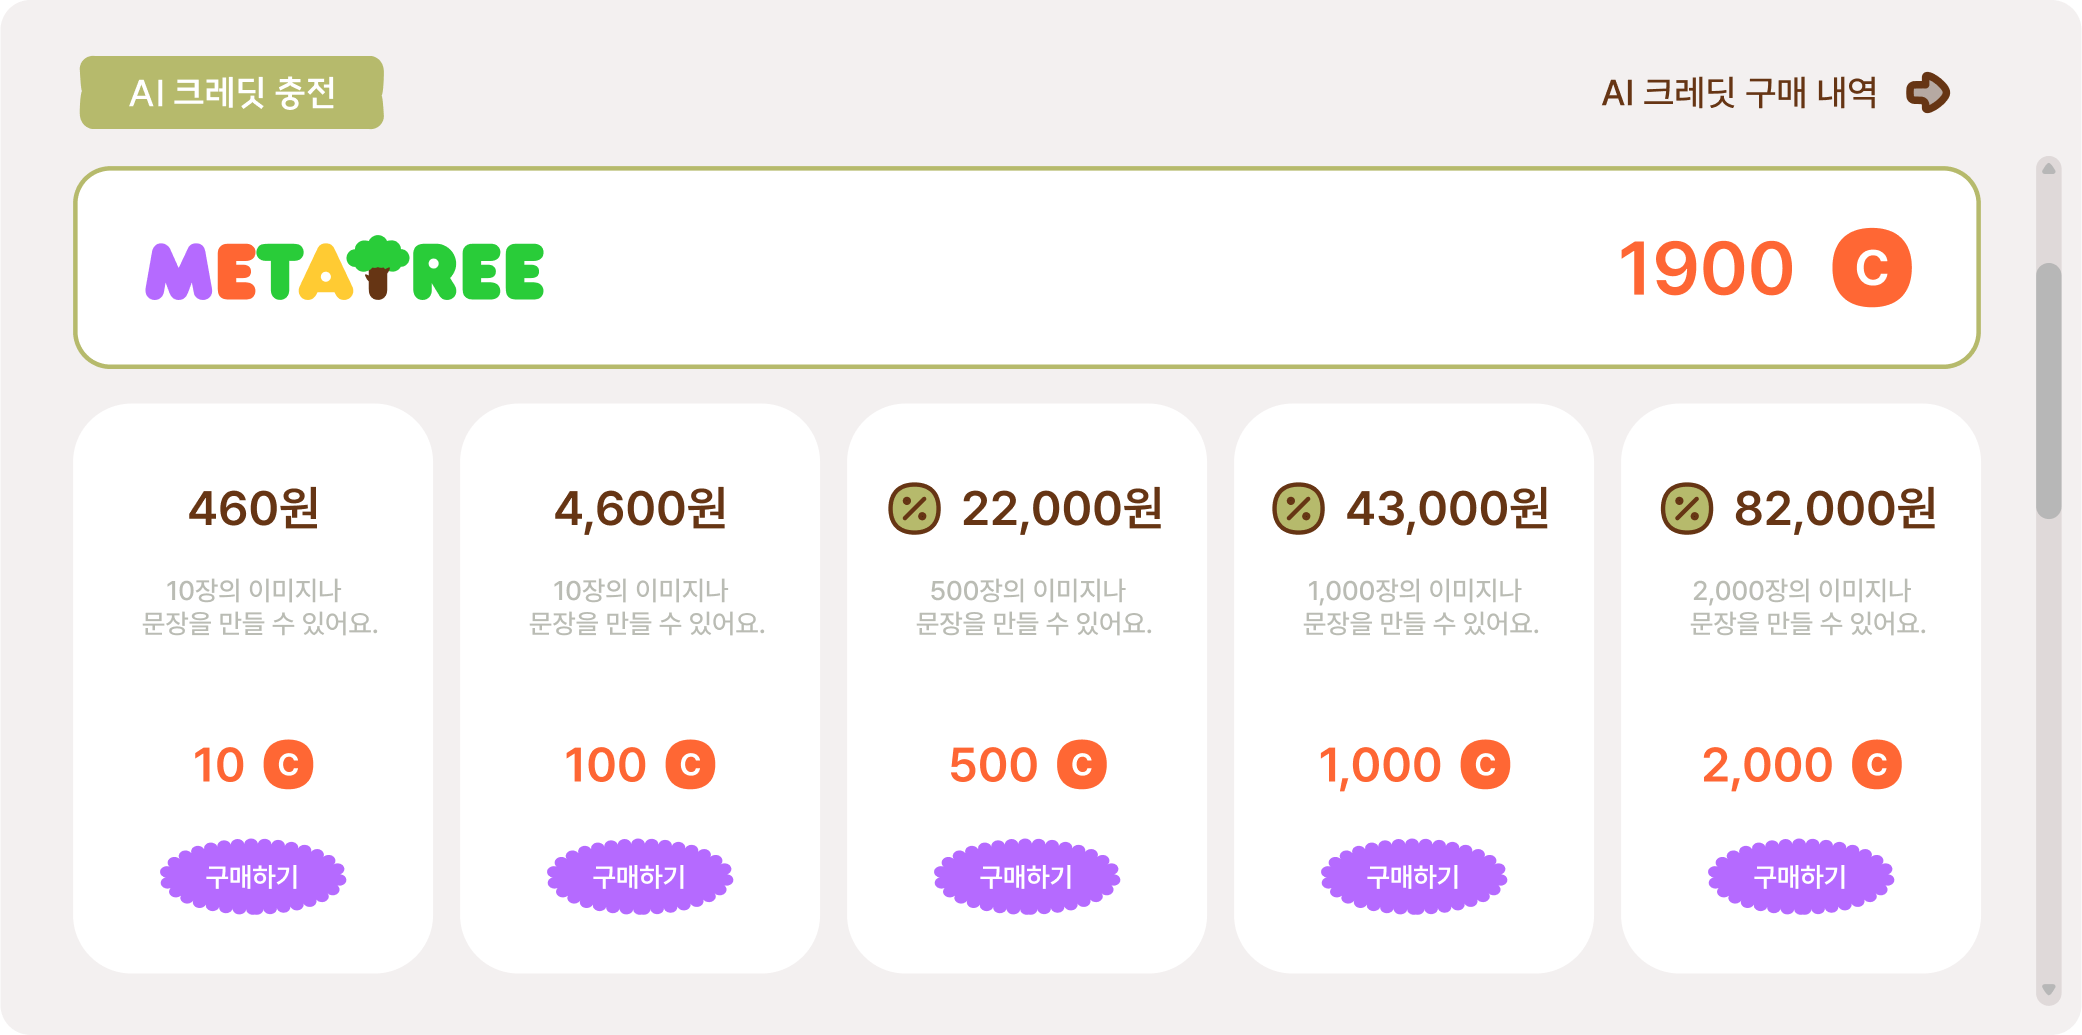This screenshot has width=2082, height=1035.
Task: Click the vertical scrollbar thumb
Action: click(x=2048, y=390)
